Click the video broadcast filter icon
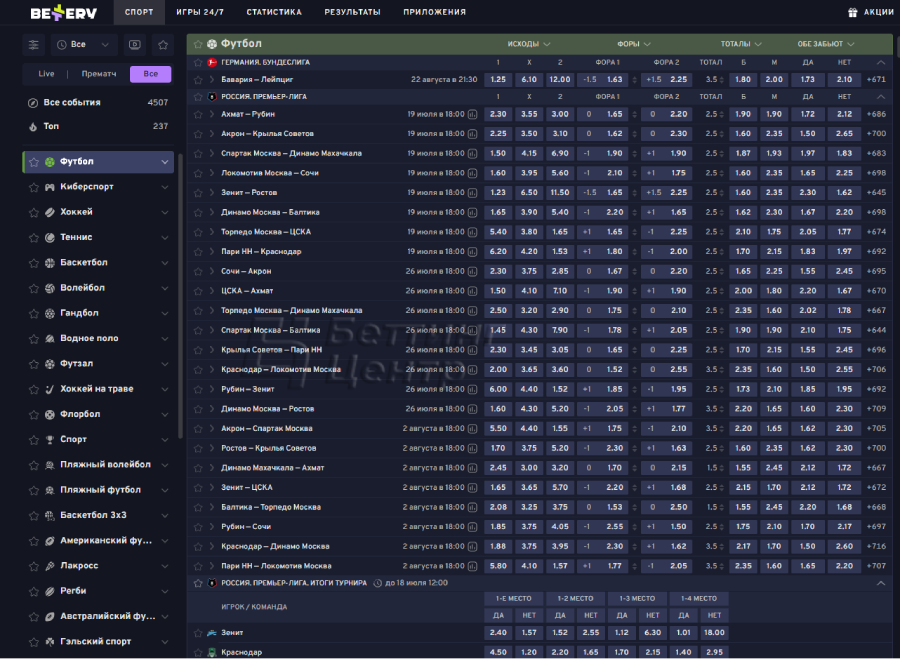 click(135, 45)
